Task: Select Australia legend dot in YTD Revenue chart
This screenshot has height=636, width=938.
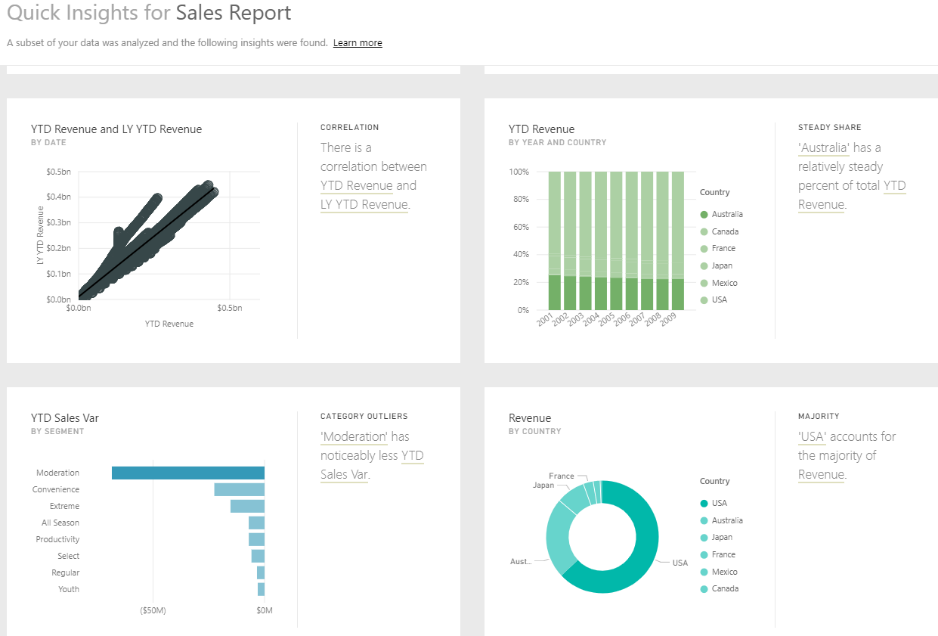Action: [x=704, y=214]
